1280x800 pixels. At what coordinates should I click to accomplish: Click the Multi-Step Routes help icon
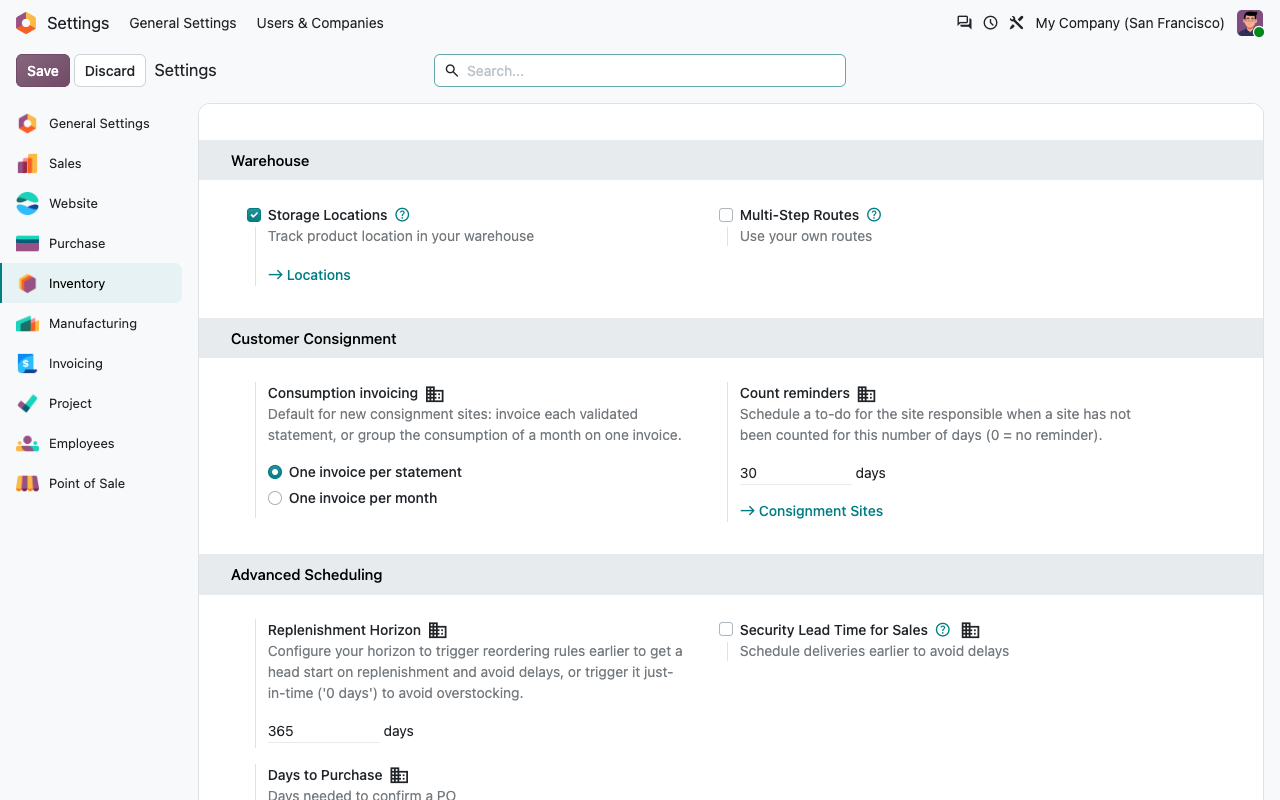tap(874, 215)
